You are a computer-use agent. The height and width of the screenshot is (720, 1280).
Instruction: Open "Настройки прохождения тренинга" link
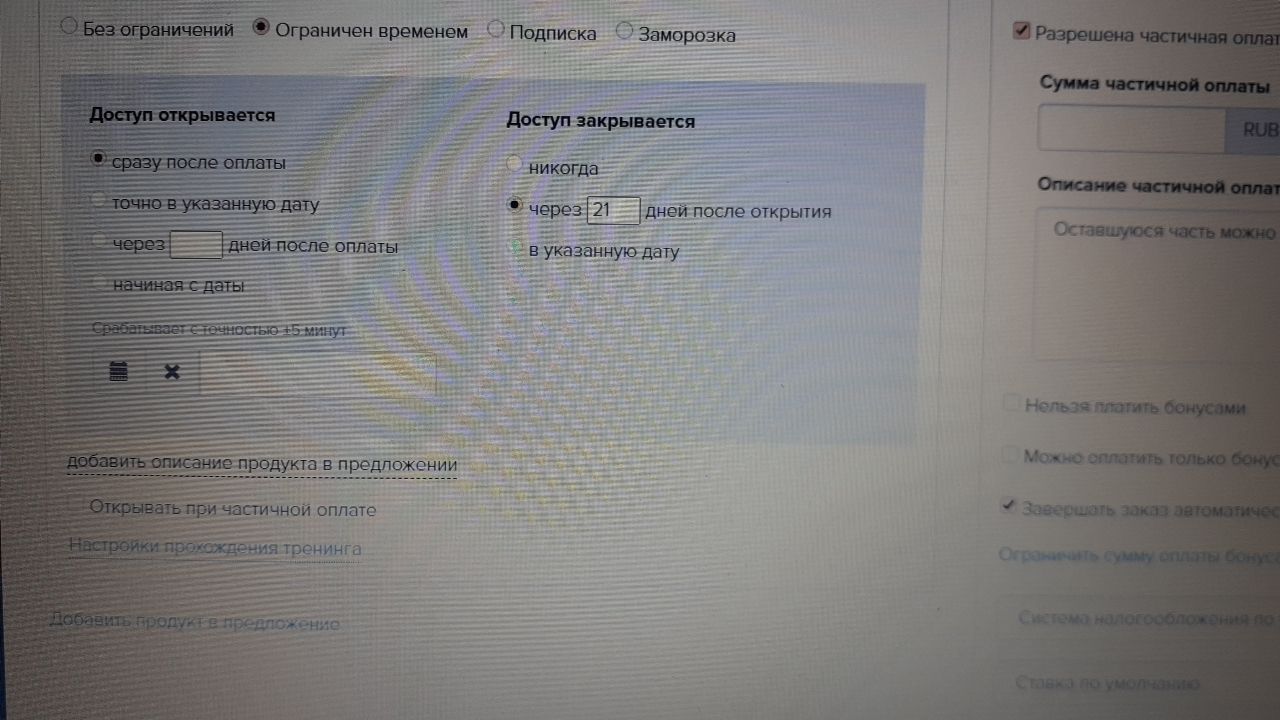click(215, 548)
